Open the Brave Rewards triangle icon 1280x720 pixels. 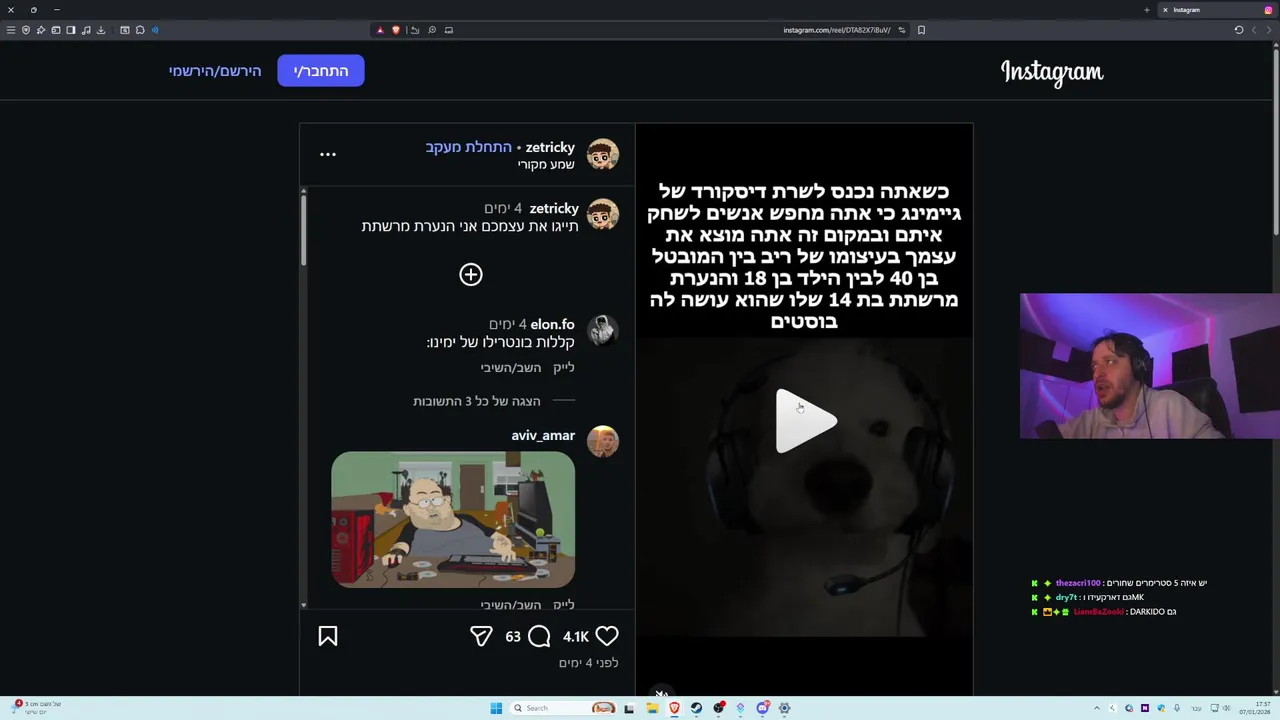380,30
